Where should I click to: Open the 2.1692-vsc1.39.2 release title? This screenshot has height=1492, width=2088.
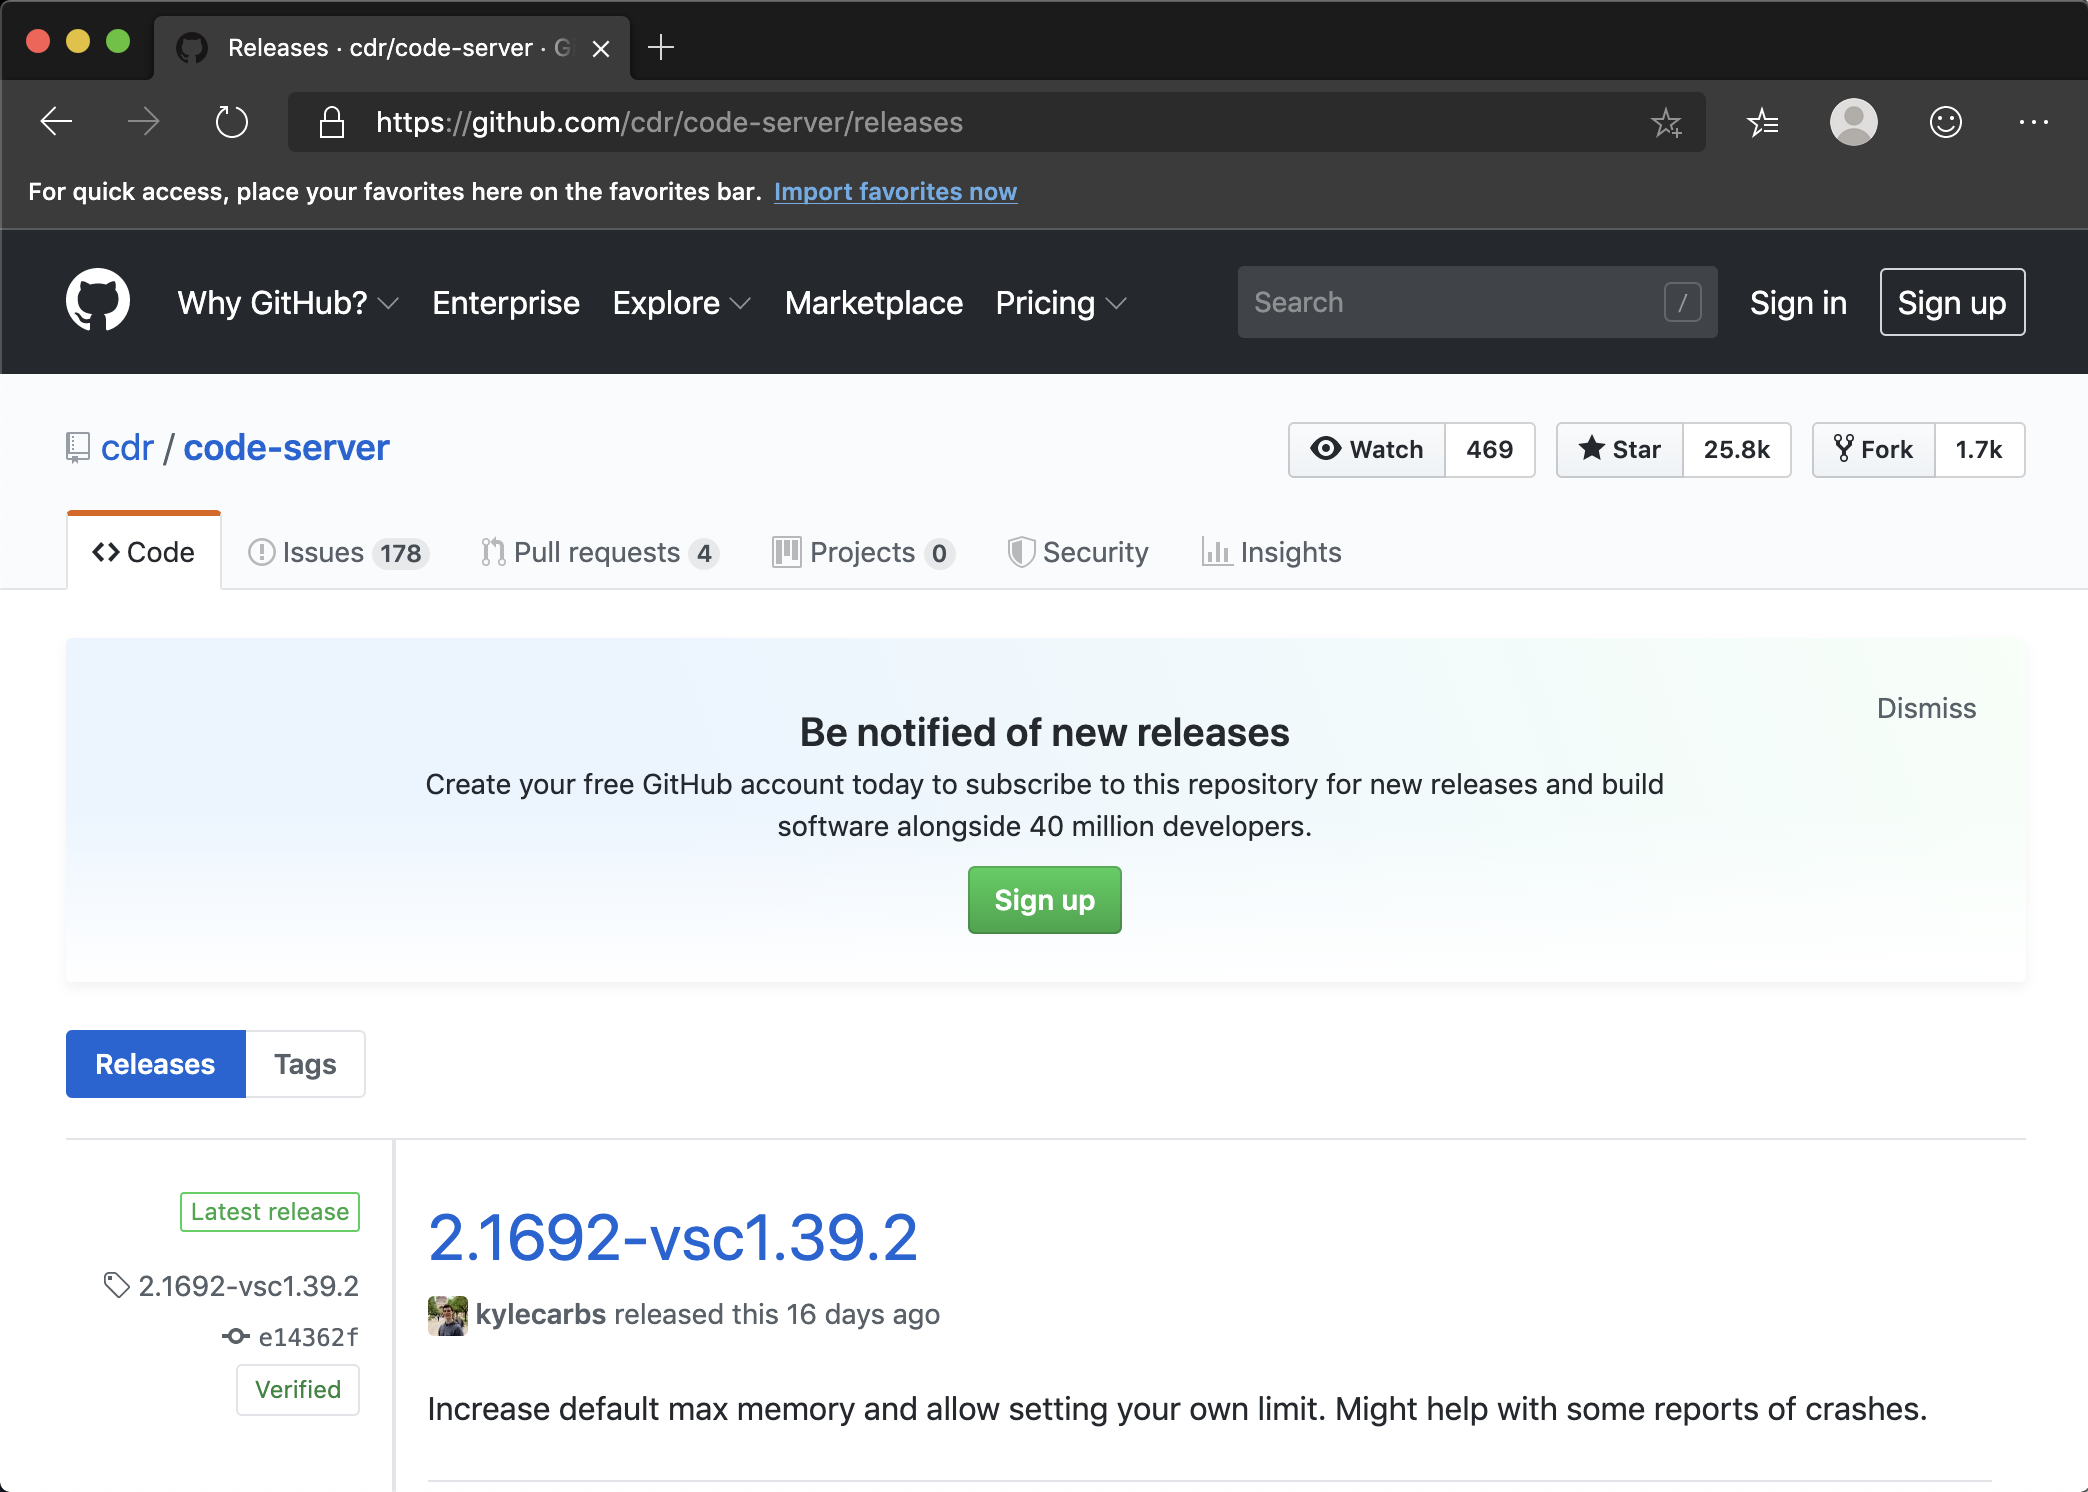pyautogui.click(x=672, y=1238)
